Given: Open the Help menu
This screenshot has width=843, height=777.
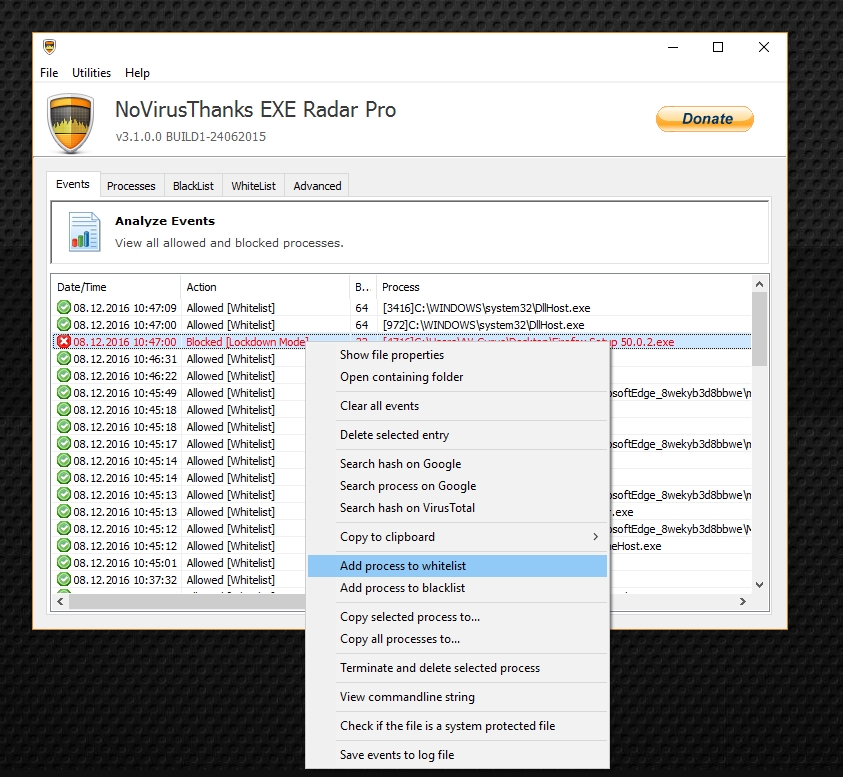Looking at the screenshot, I should coord(137,73).
